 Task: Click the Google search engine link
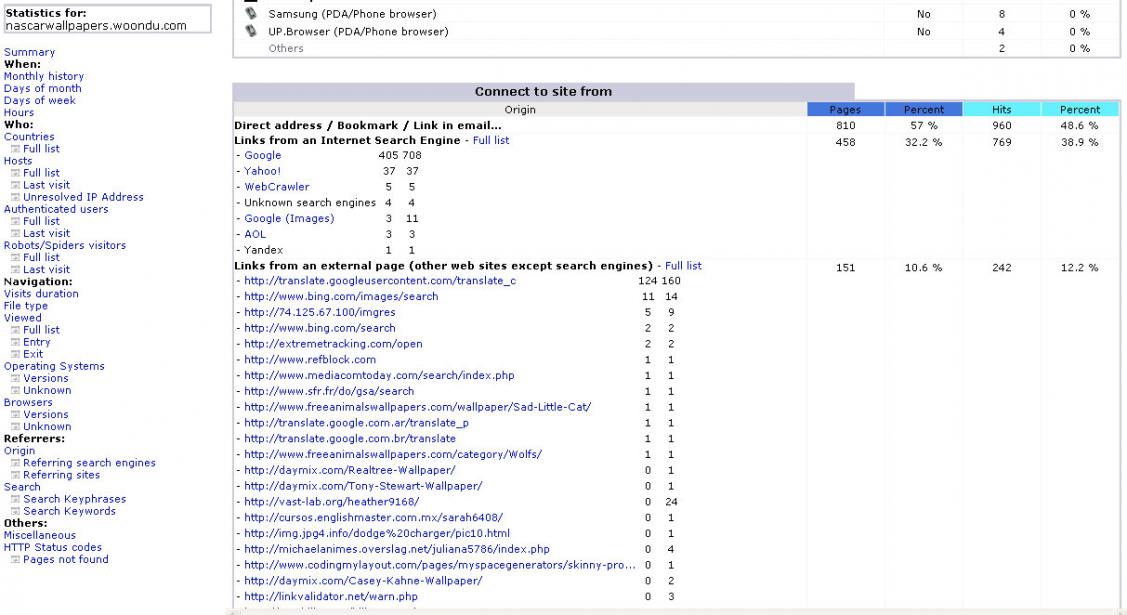tap(262, 155)
